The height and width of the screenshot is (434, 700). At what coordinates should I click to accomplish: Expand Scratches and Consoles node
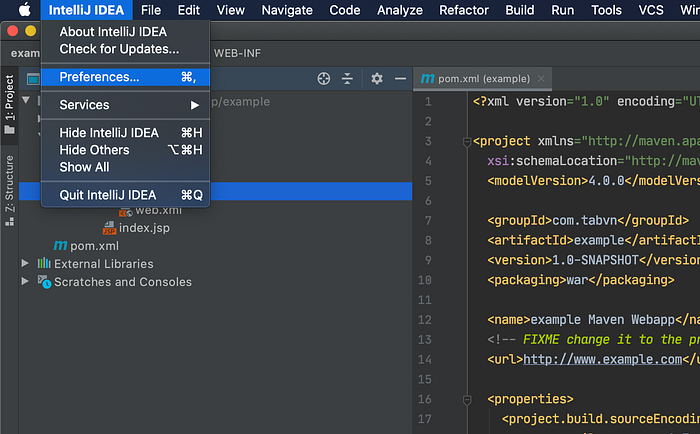[x=26, y=282]
